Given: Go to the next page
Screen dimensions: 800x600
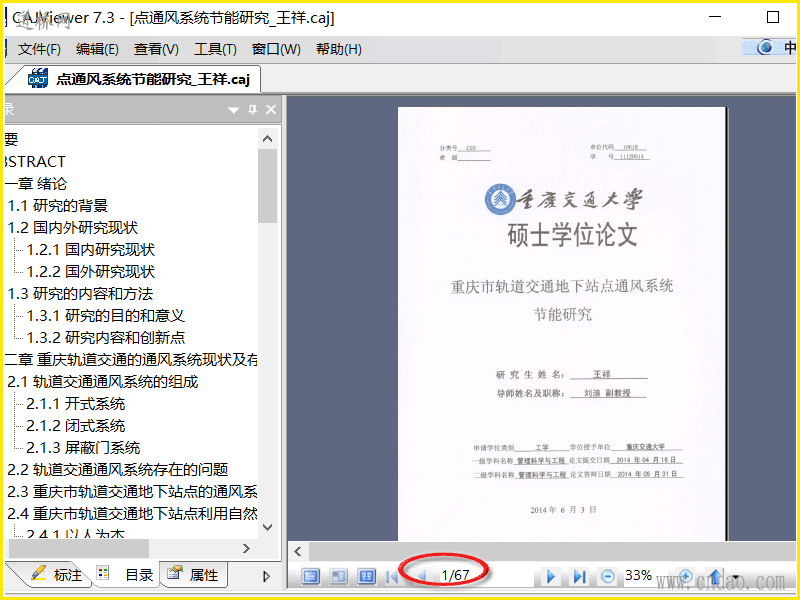Looking at the screenshot, I should pyautogui.click(x=551, y=577).
